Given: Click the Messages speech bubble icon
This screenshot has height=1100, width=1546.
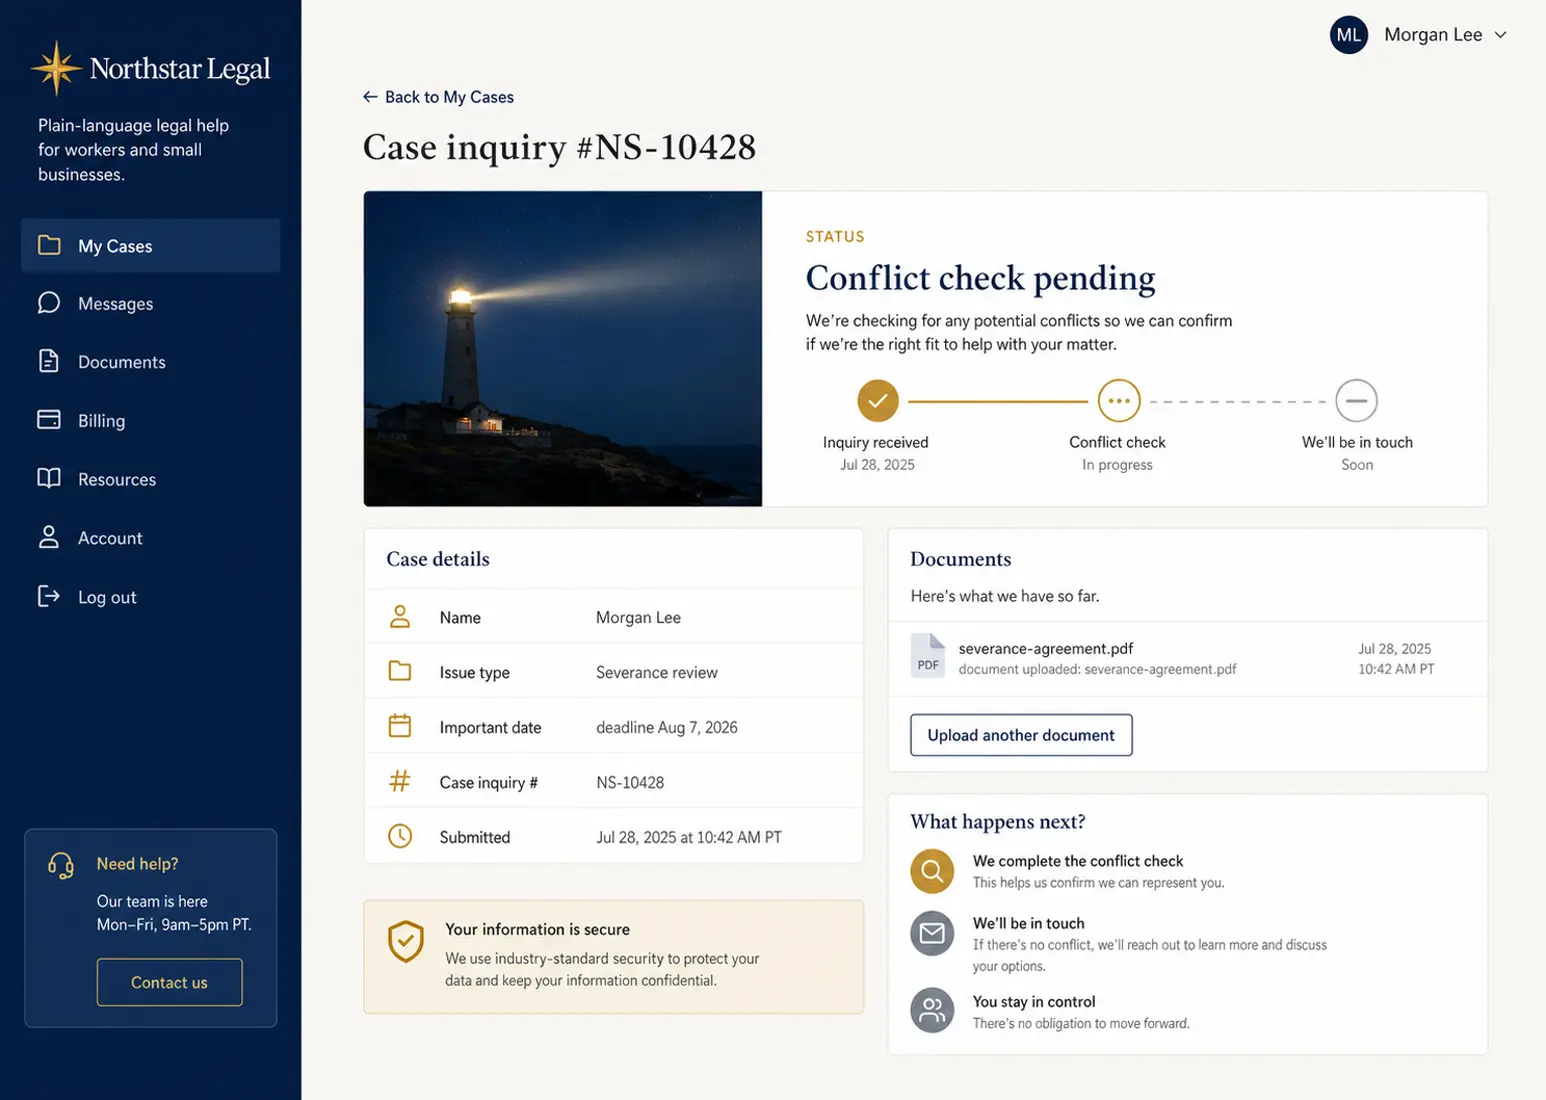Looking at the screenshot, I should tap(49, 303).
